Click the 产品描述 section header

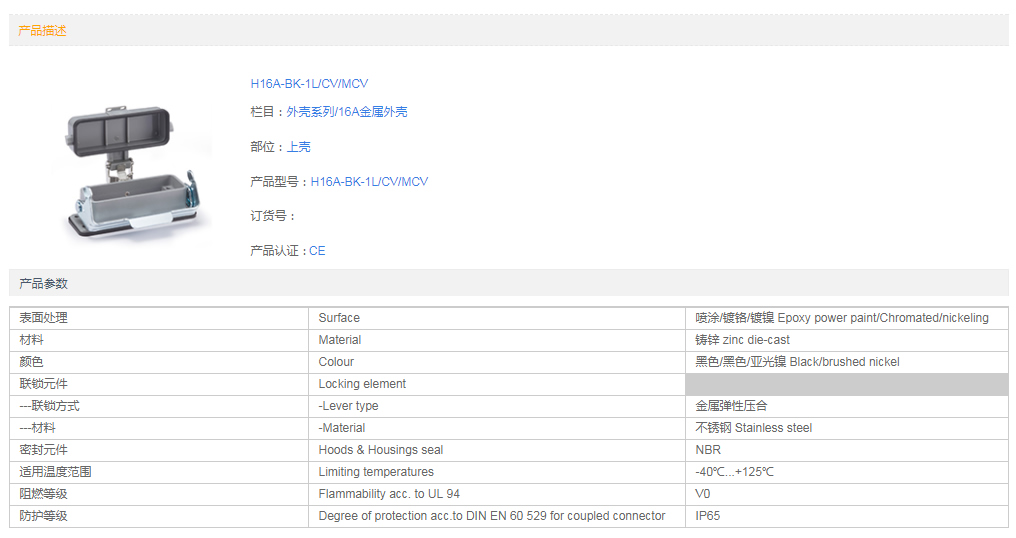tap(43, 31)
